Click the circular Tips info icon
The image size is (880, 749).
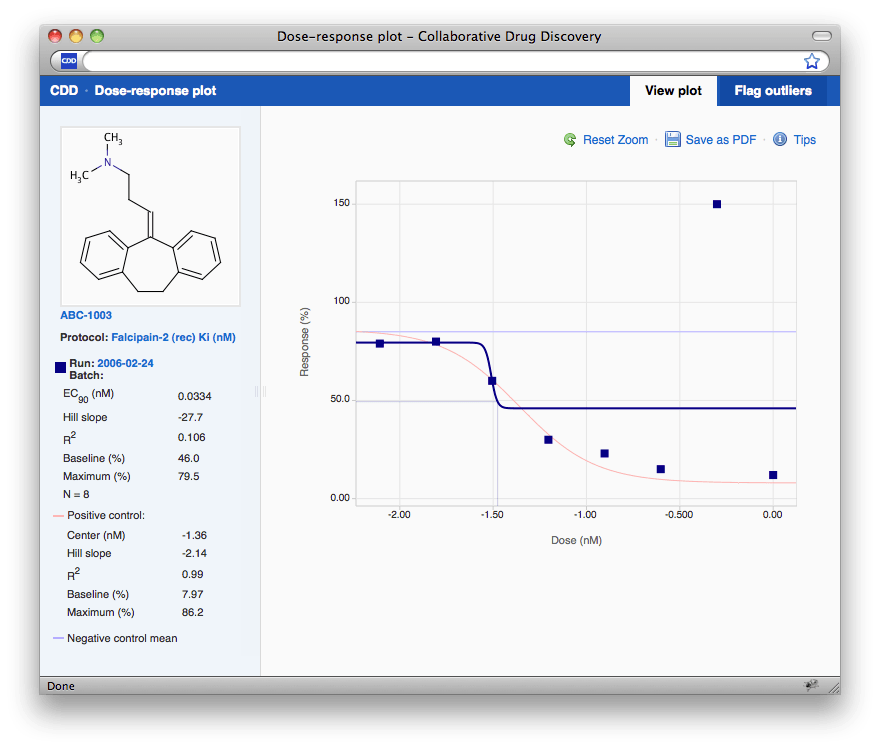click(780, 140)
